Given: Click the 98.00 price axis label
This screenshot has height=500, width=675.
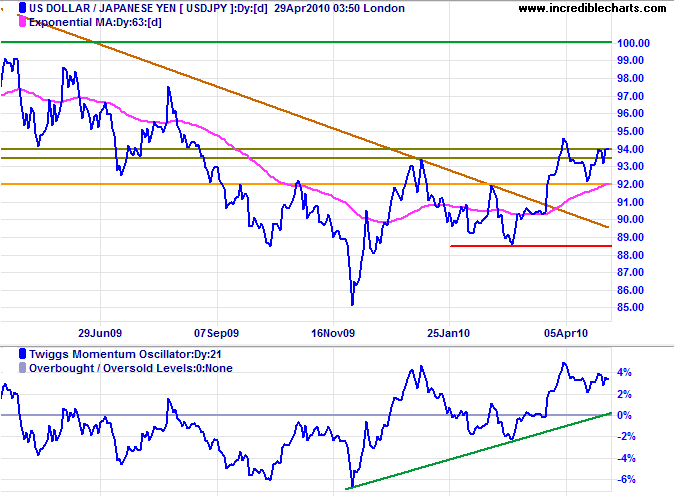Looking at the screenshot, I should [631, 78].
